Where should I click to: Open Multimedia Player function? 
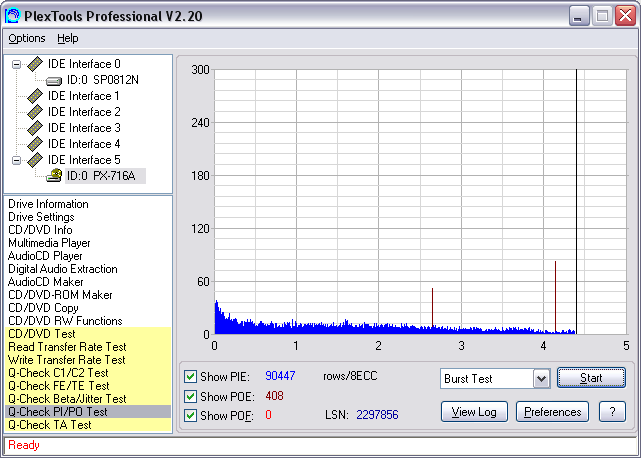(49, 243)
